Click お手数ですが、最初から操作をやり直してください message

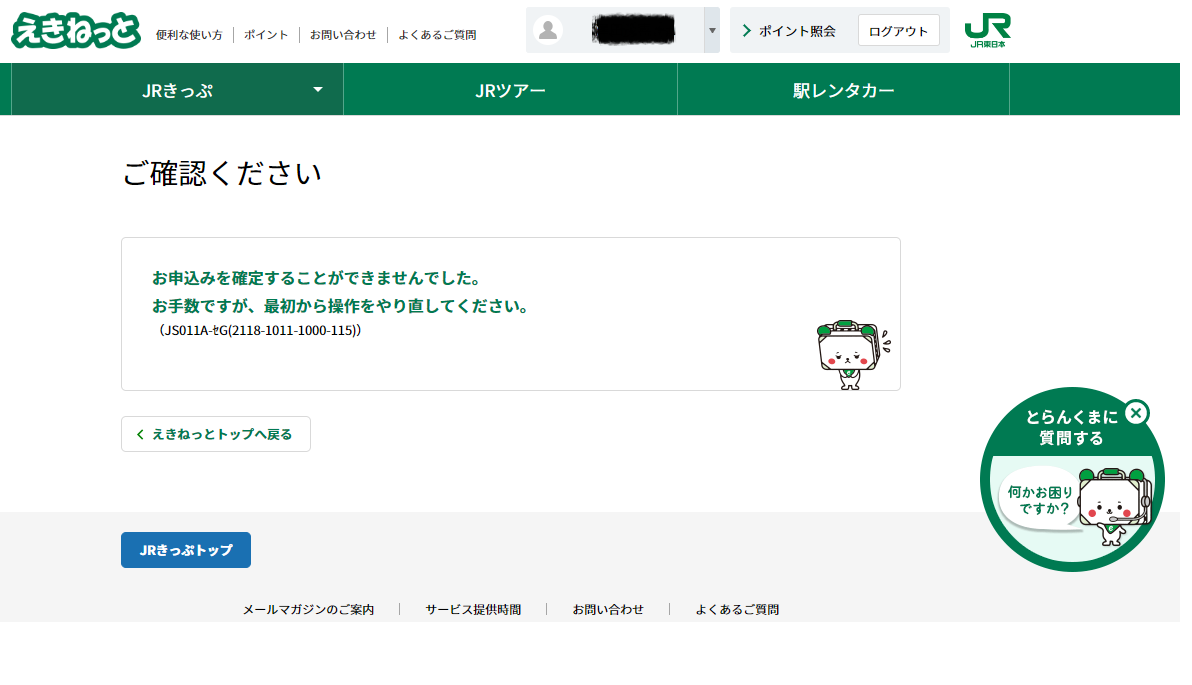[340, 306]
